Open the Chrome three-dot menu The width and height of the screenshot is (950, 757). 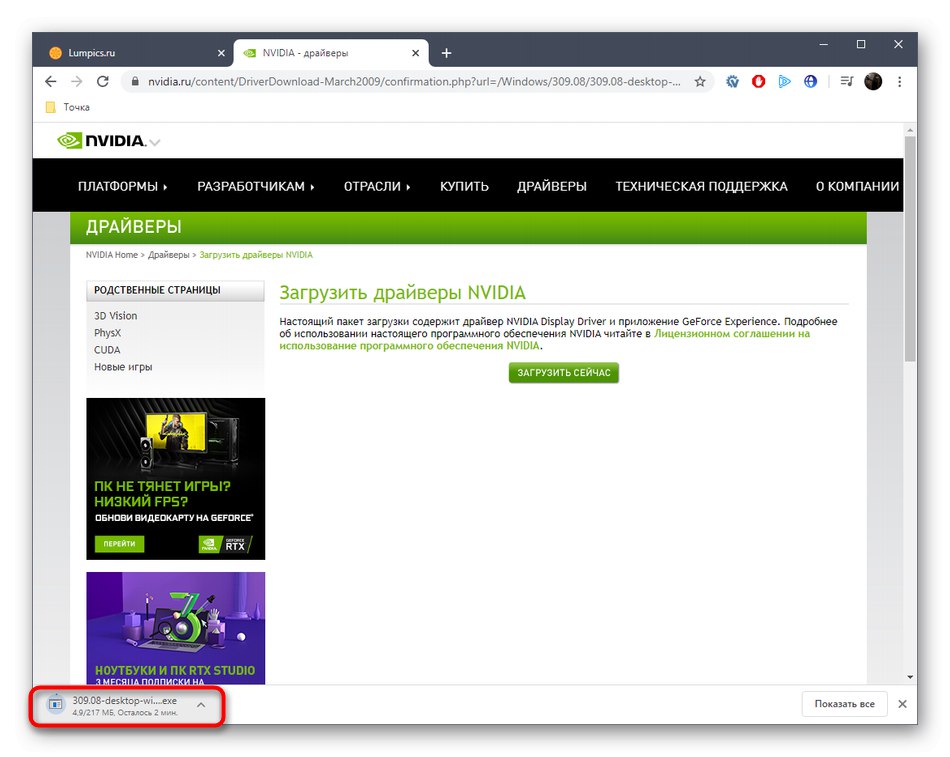(x=900, y=81)
